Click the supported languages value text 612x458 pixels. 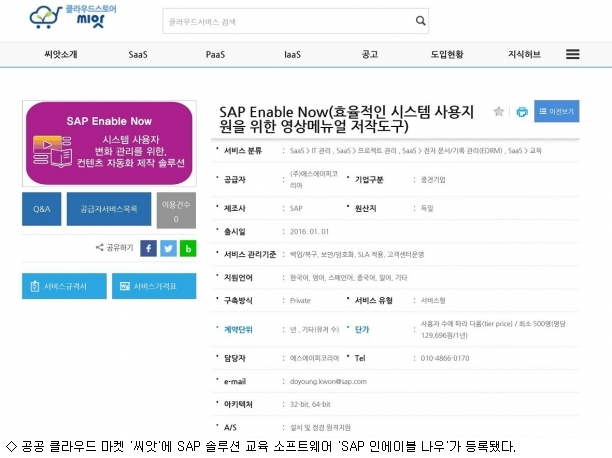pos(349,278)
